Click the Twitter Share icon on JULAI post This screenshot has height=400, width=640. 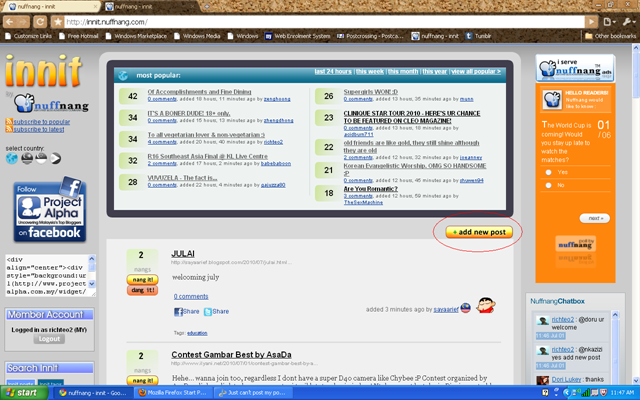208,312
